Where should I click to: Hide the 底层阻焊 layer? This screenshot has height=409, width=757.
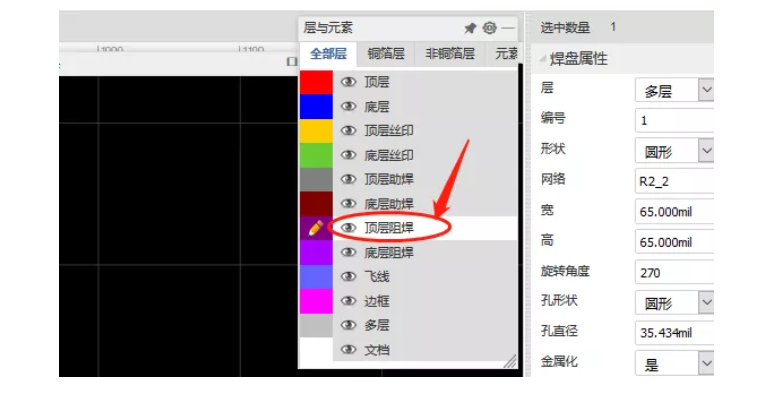[x=349, y=252]
